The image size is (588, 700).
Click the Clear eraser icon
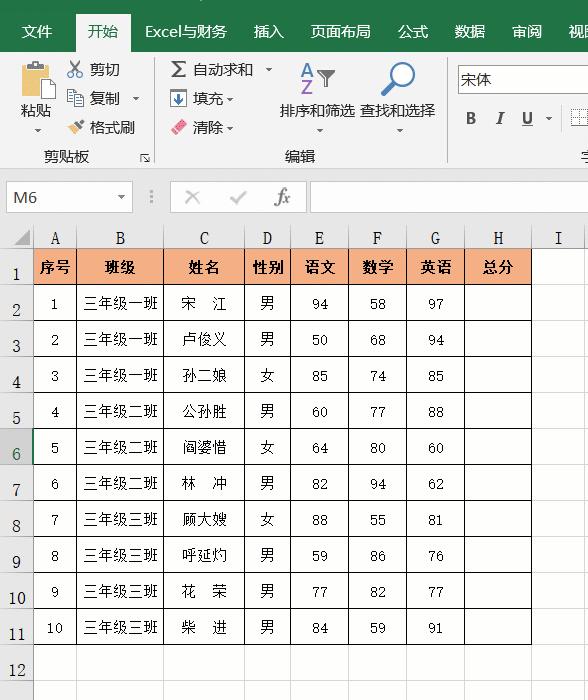click(x=179, y=128)
